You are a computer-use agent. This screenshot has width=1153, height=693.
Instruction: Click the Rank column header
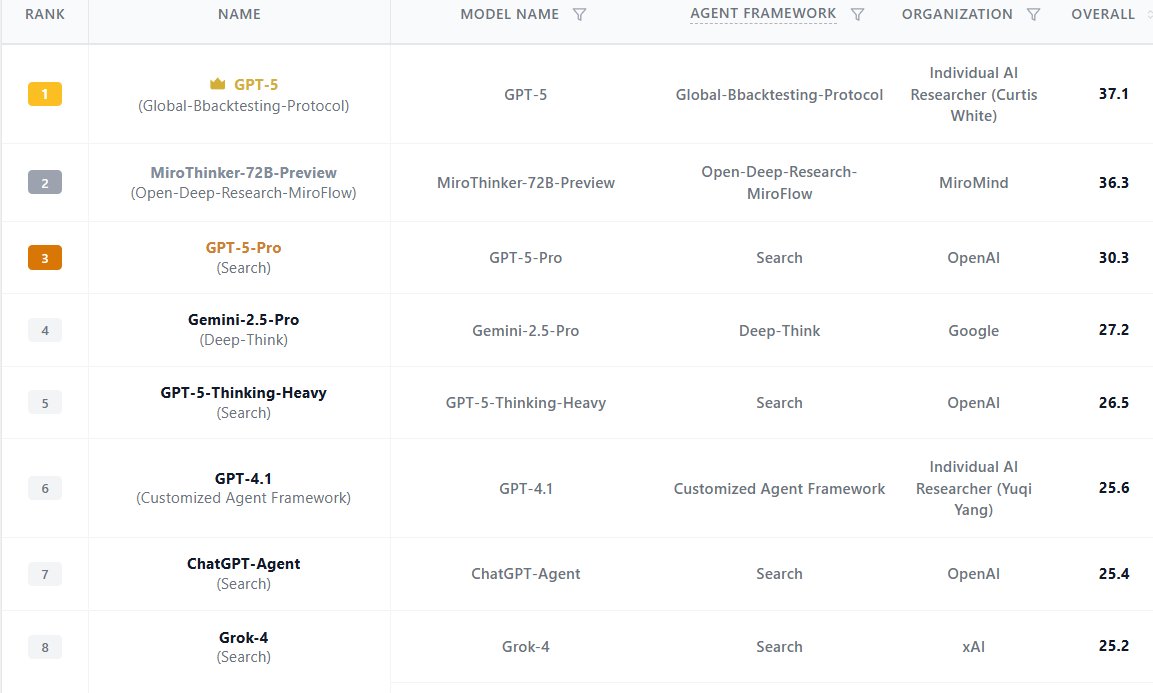point(45,15)
